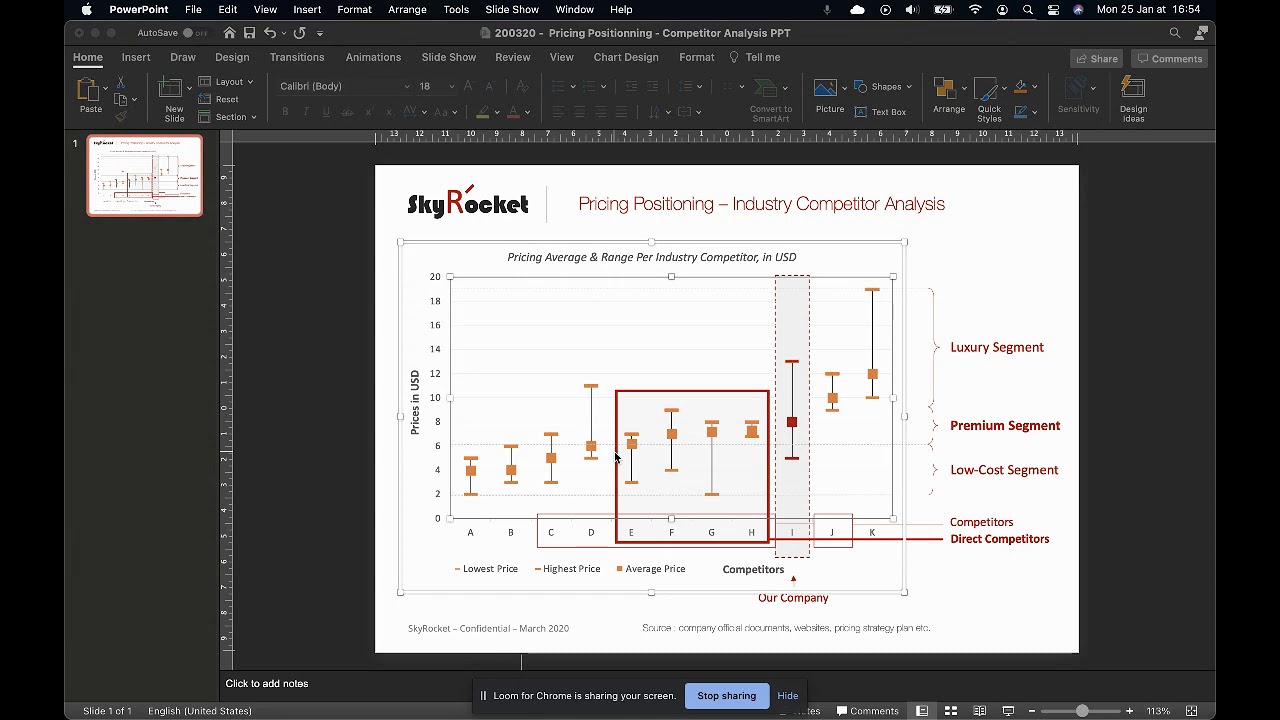Screen dimensions: 1280x720
Task: Click the Increase Font Size icon
Action: [468, 86]
